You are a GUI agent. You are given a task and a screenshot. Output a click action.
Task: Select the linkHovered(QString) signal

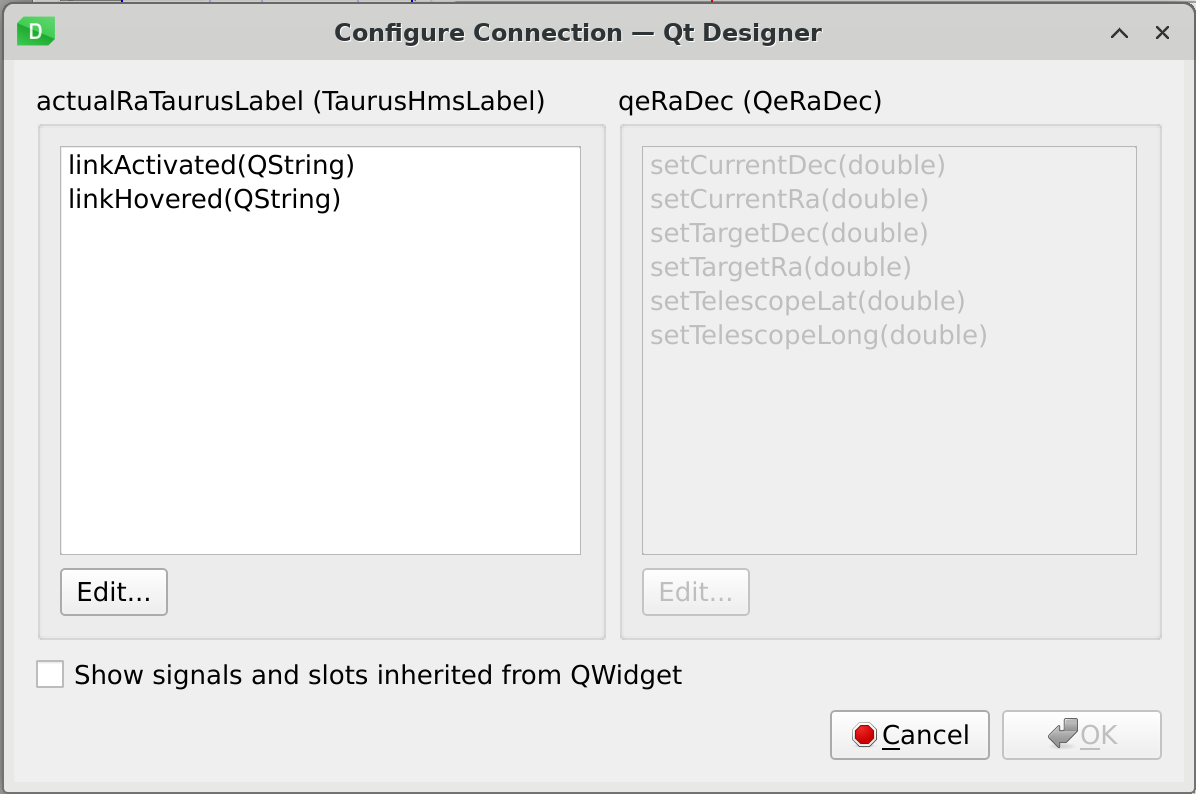pyautogui.click(x=204, y=199)
